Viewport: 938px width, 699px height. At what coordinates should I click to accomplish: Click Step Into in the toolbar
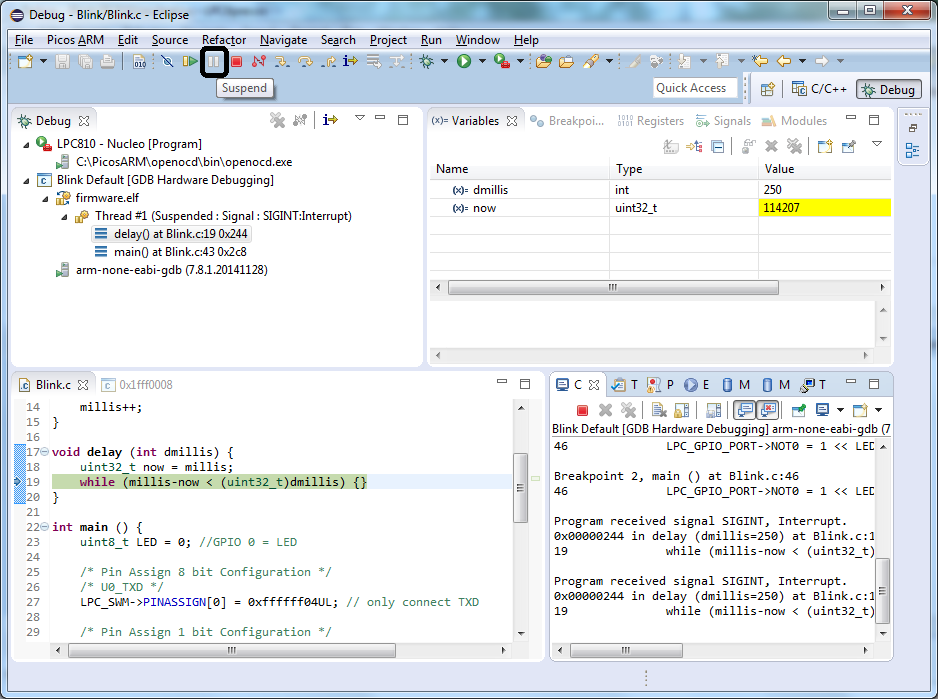[x=281, y=61]
